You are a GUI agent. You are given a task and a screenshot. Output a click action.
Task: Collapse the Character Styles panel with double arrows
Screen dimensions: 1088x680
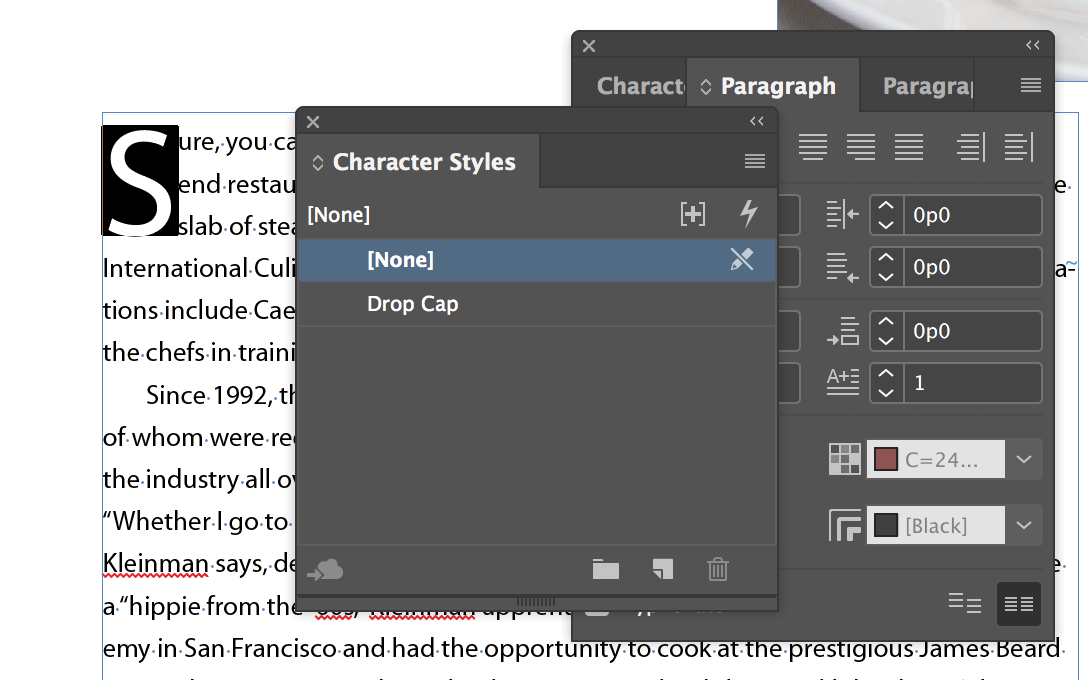(757, 121)
